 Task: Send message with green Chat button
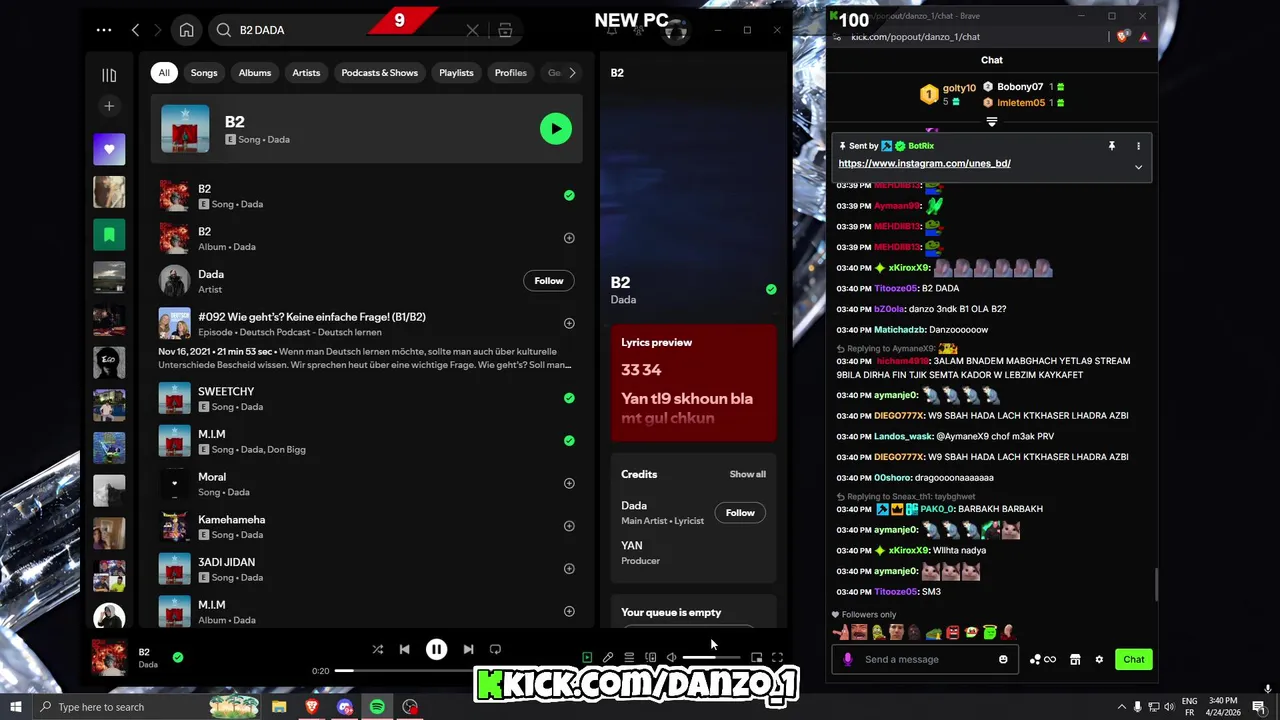tap(1134, 659)
